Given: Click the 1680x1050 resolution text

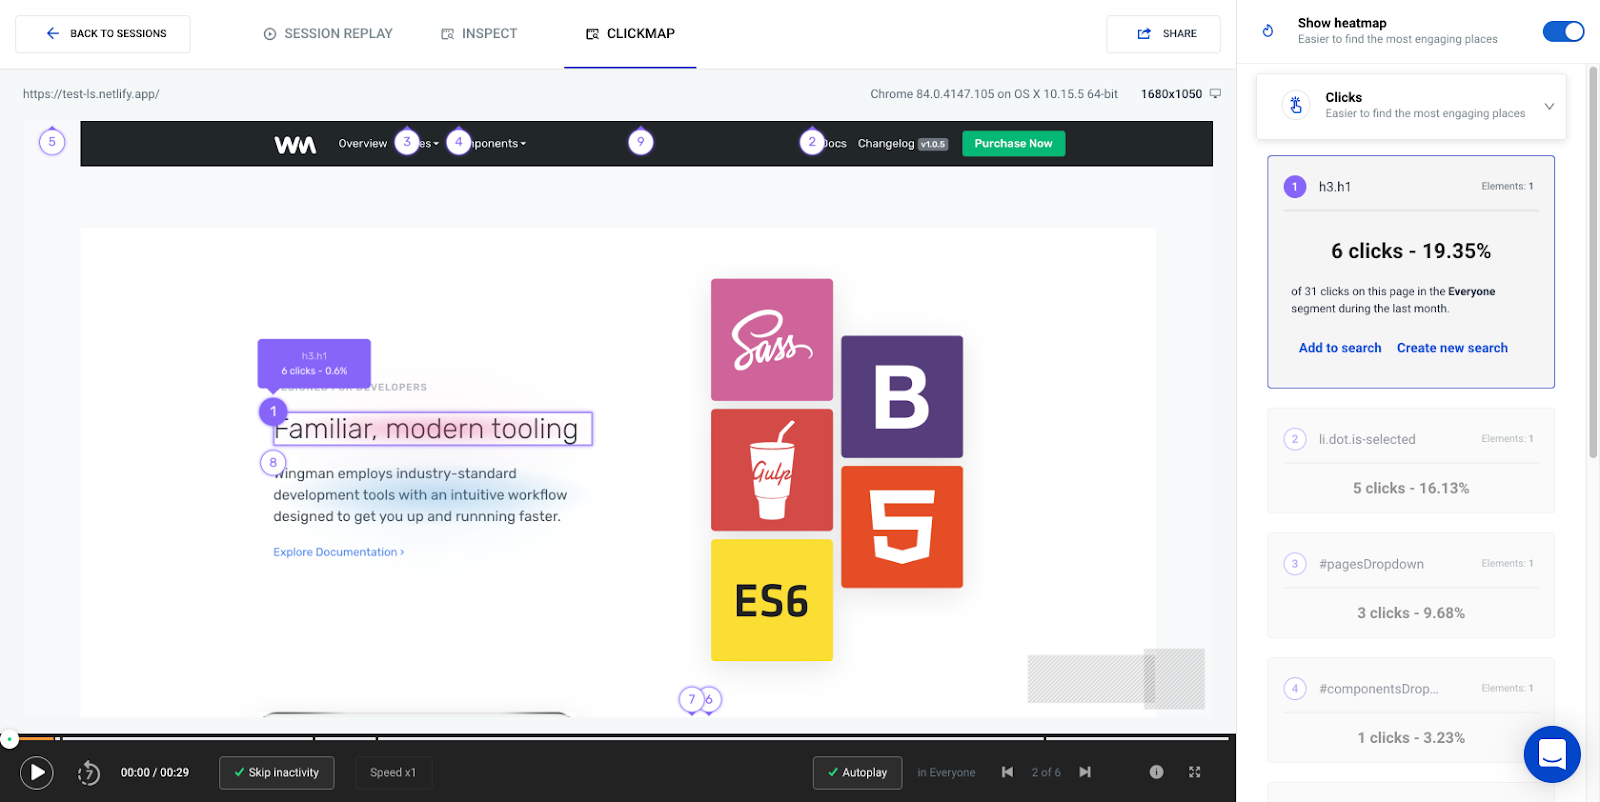Looking at the screenshot, I should [x=1171, y=94].
